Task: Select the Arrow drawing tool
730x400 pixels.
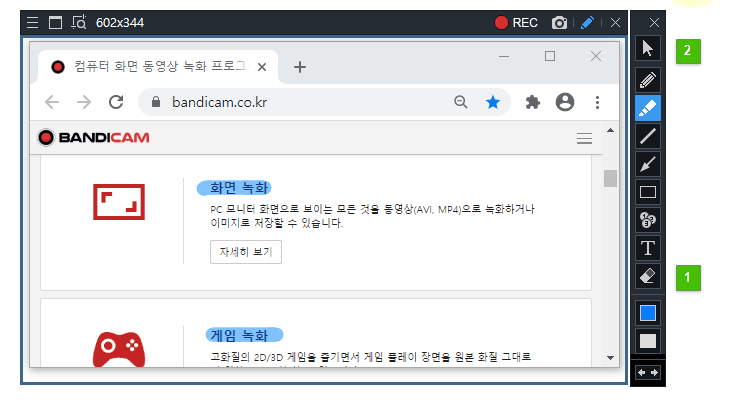Action: pos(648,164)
